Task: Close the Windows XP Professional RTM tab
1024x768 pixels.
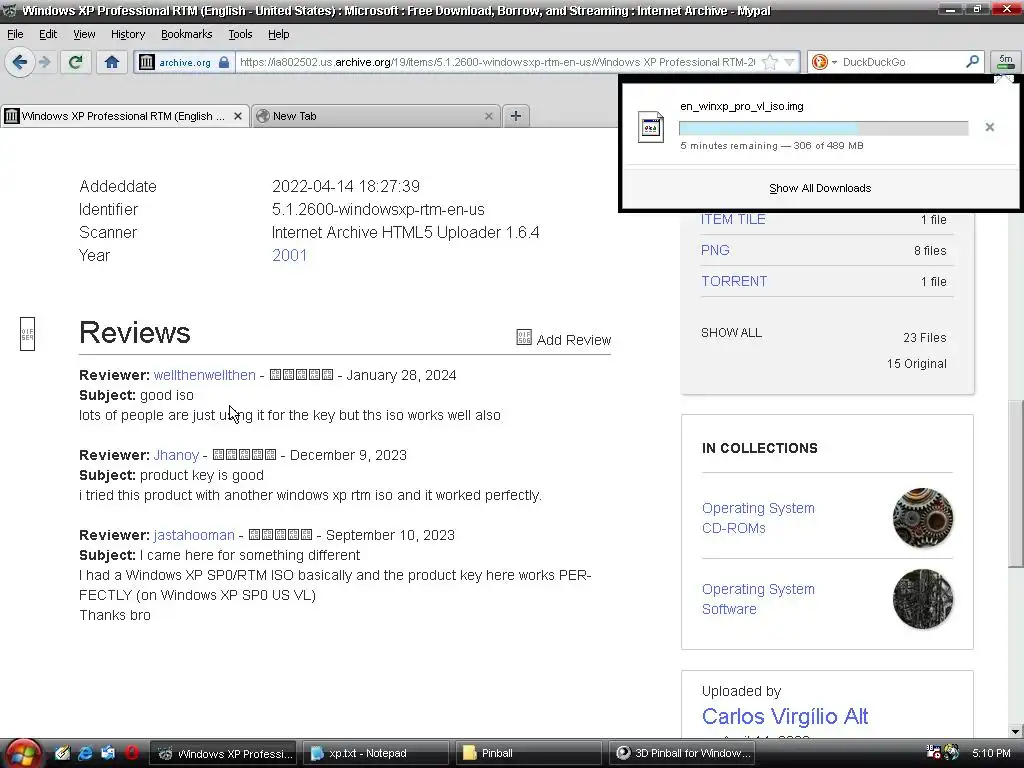Action: 238,116
